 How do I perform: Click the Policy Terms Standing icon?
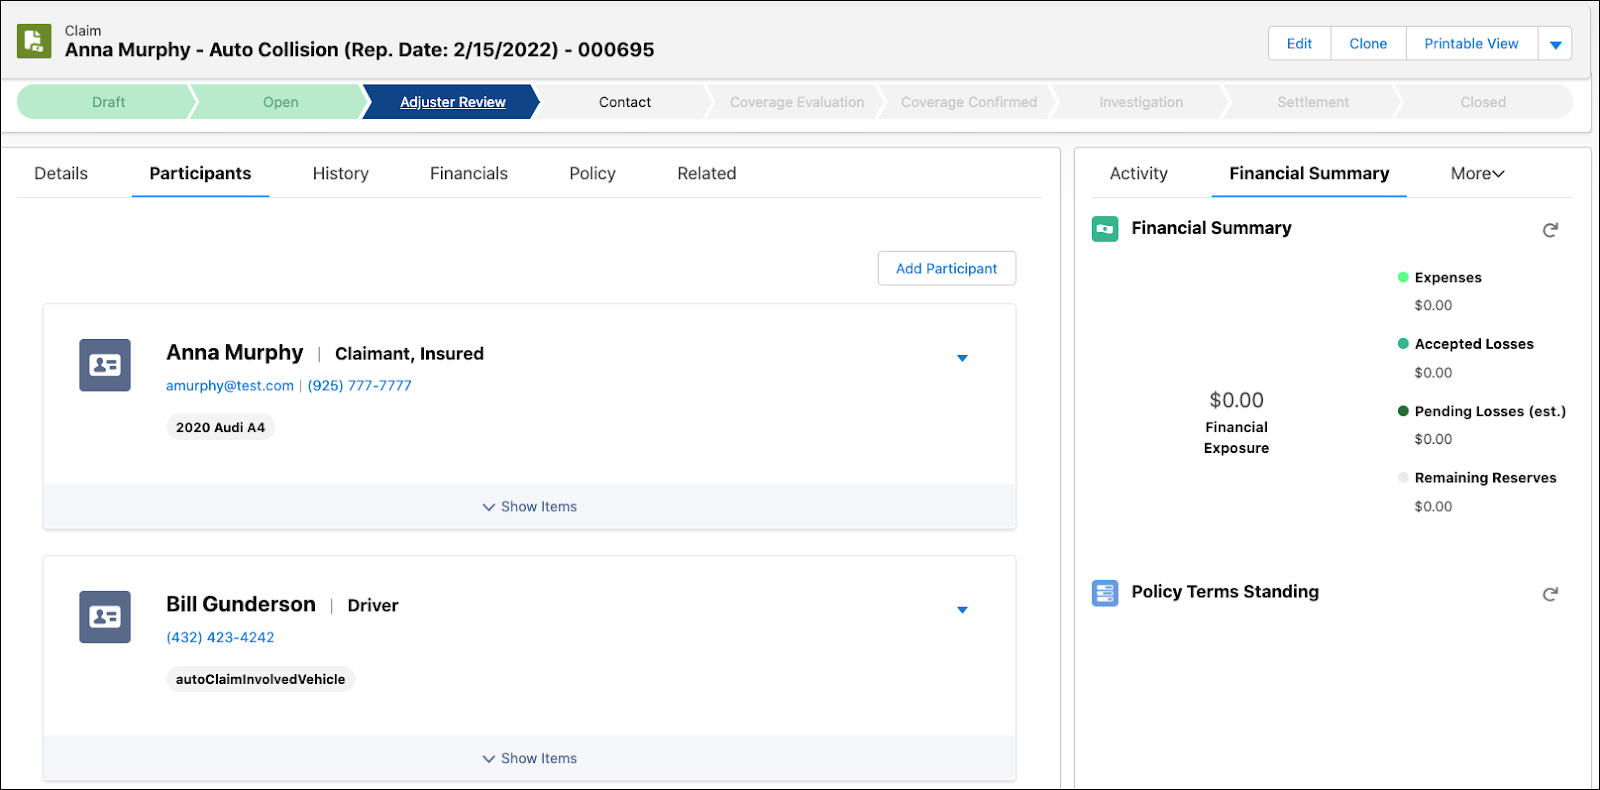pos(1105,593)
